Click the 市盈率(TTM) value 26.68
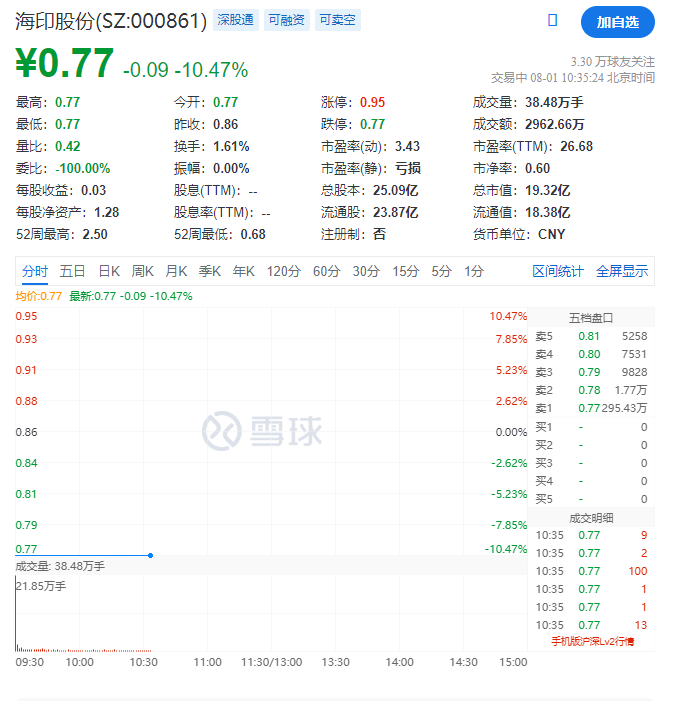679x701 pixels. (577, 146)
